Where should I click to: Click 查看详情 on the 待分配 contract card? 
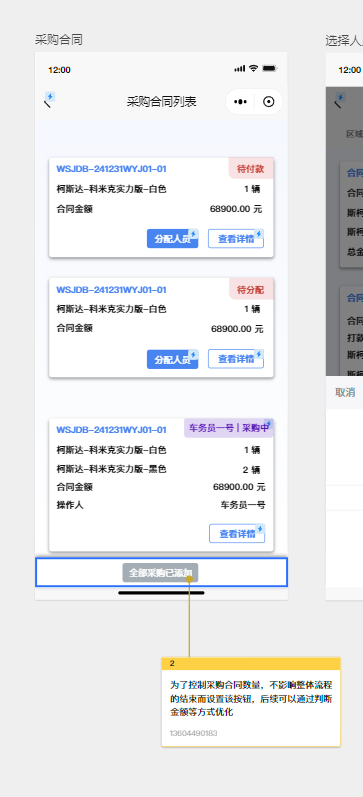point(236,359)
